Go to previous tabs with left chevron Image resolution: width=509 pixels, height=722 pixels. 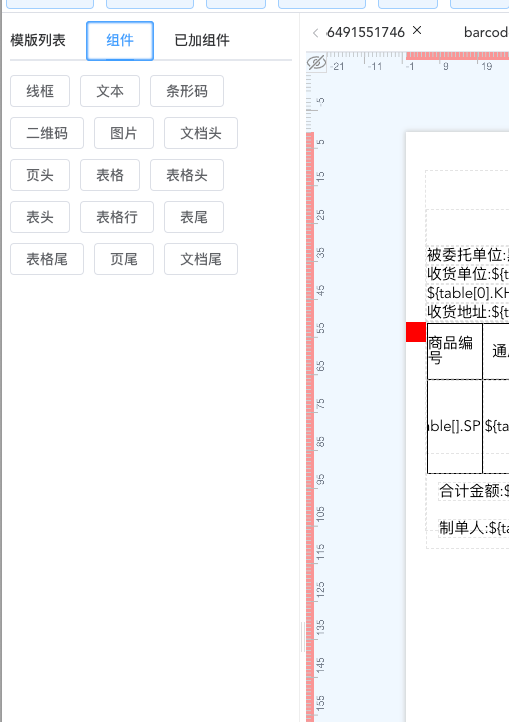coord(316,33)
